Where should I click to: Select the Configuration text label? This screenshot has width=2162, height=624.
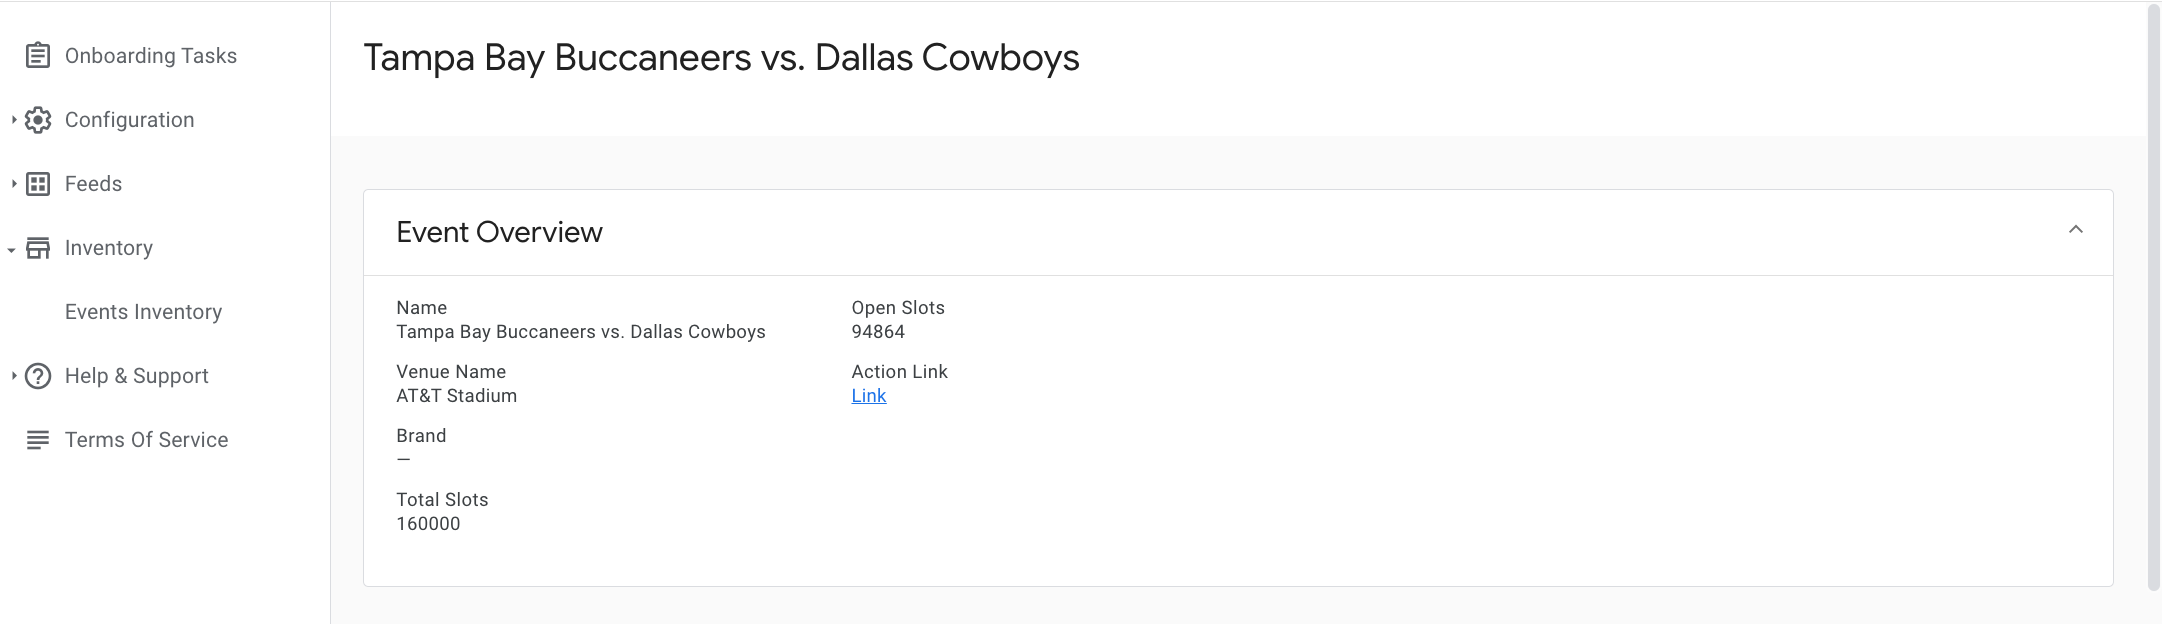[129, 120]
